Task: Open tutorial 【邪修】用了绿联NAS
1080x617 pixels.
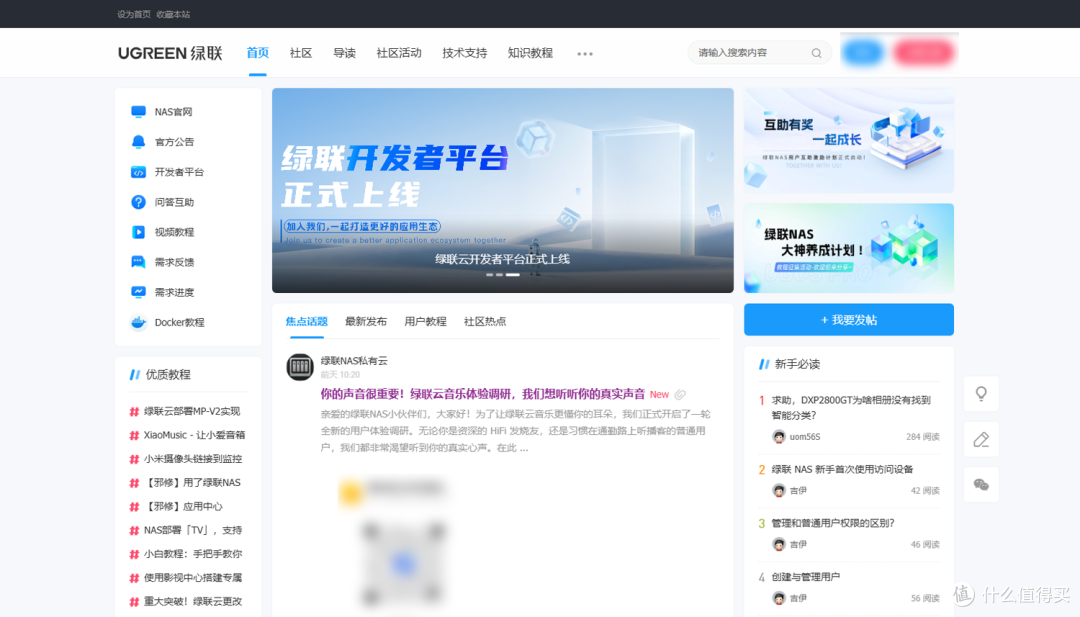Action: pos(192,483)
